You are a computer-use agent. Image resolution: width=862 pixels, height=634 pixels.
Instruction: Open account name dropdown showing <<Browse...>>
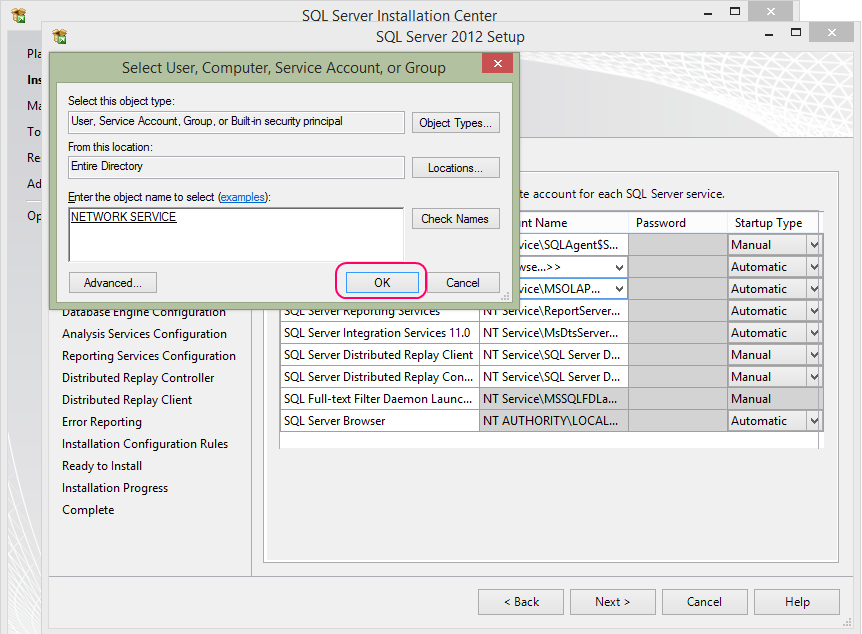619,267
